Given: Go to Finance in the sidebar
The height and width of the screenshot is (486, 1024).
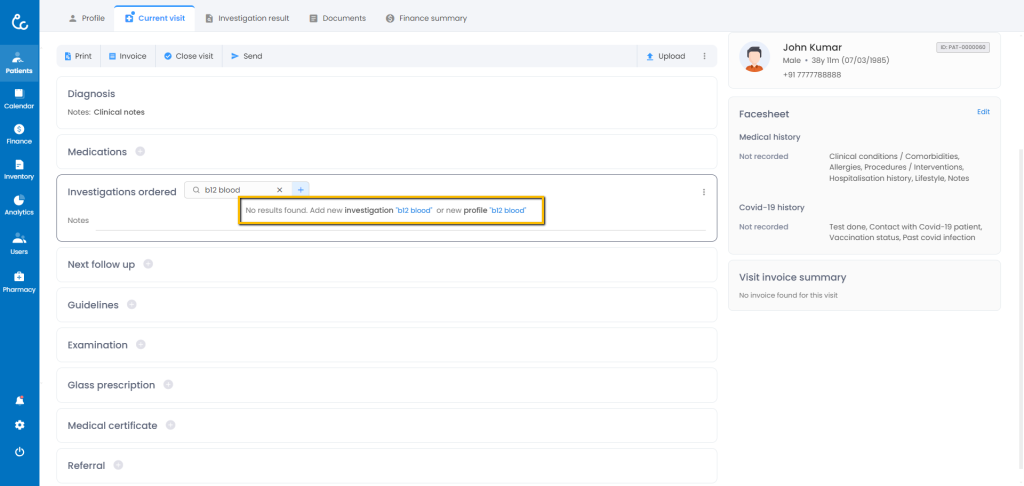Looking at the screenshot, I should (19, 133).
